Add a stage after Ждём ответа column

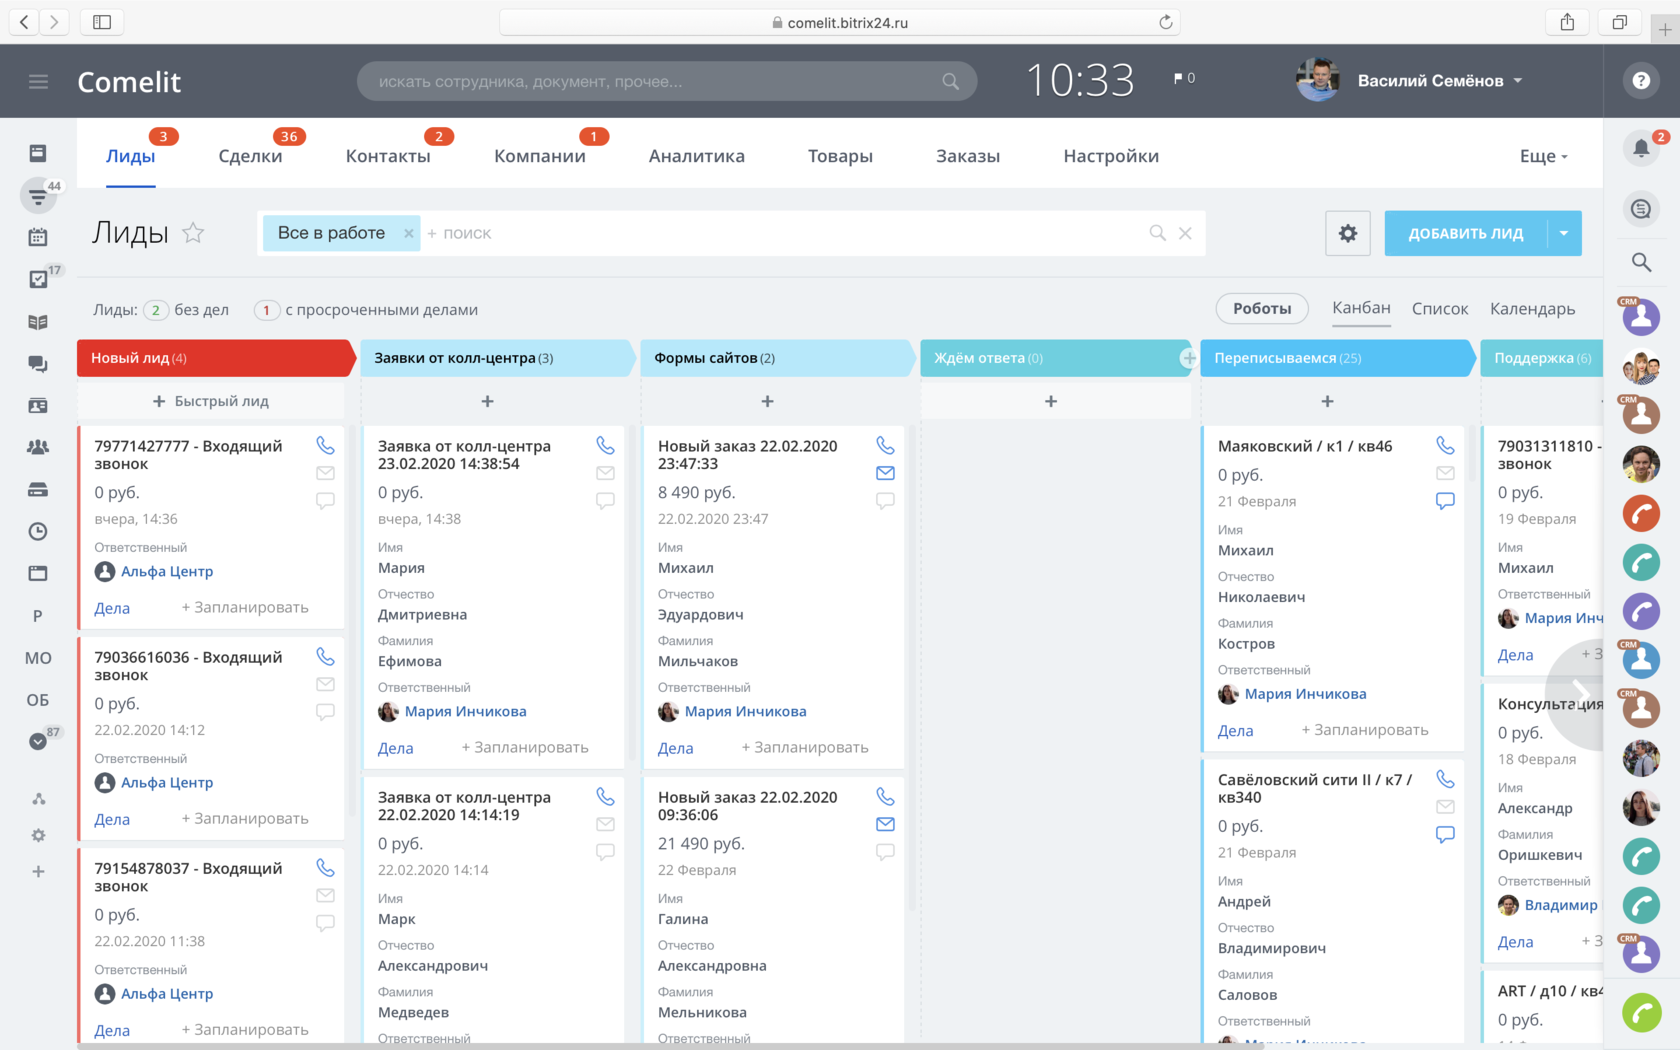click(x=1188, y=358)
